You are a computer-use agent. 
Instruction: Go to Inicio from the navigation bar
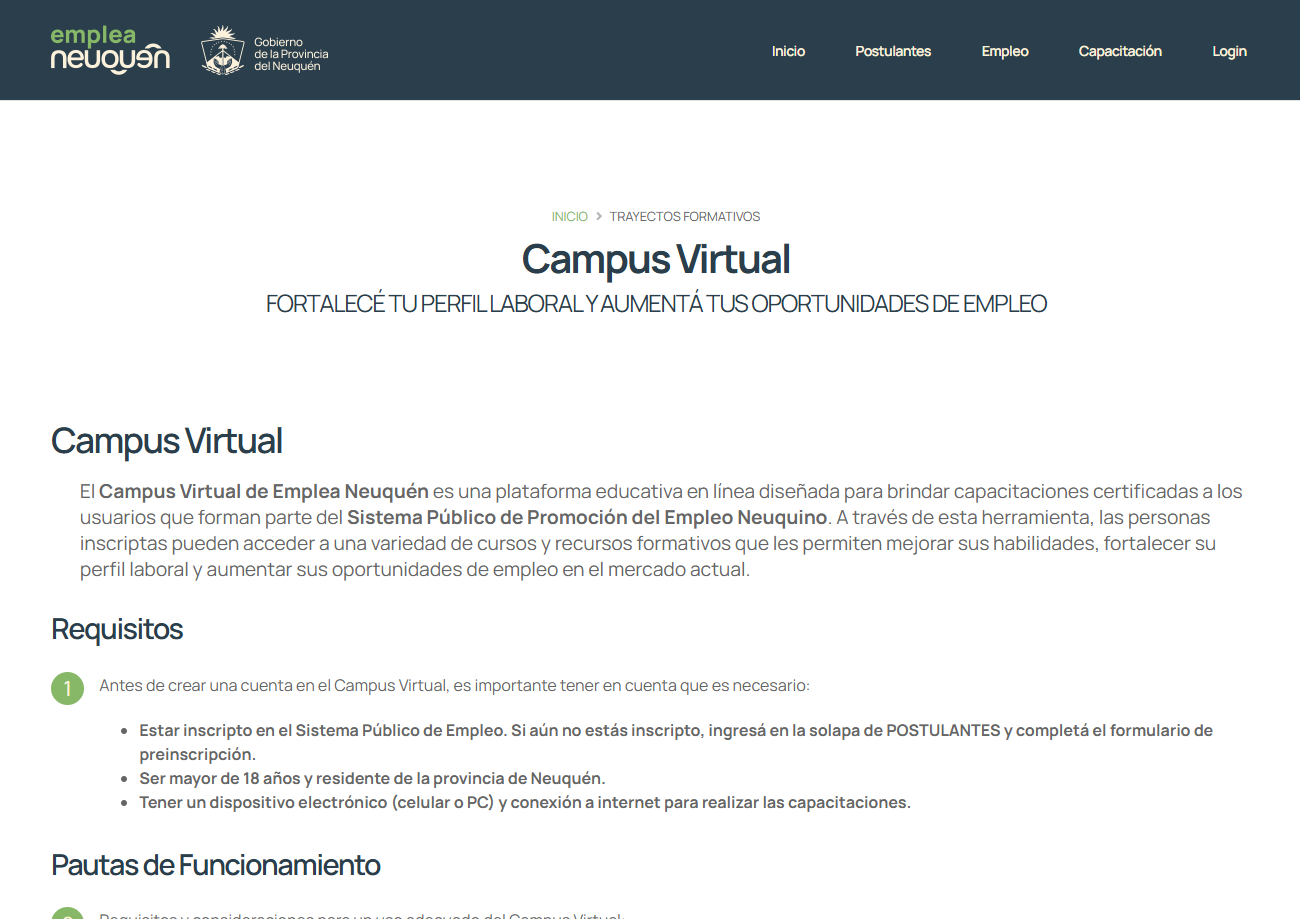click(788, 51)
